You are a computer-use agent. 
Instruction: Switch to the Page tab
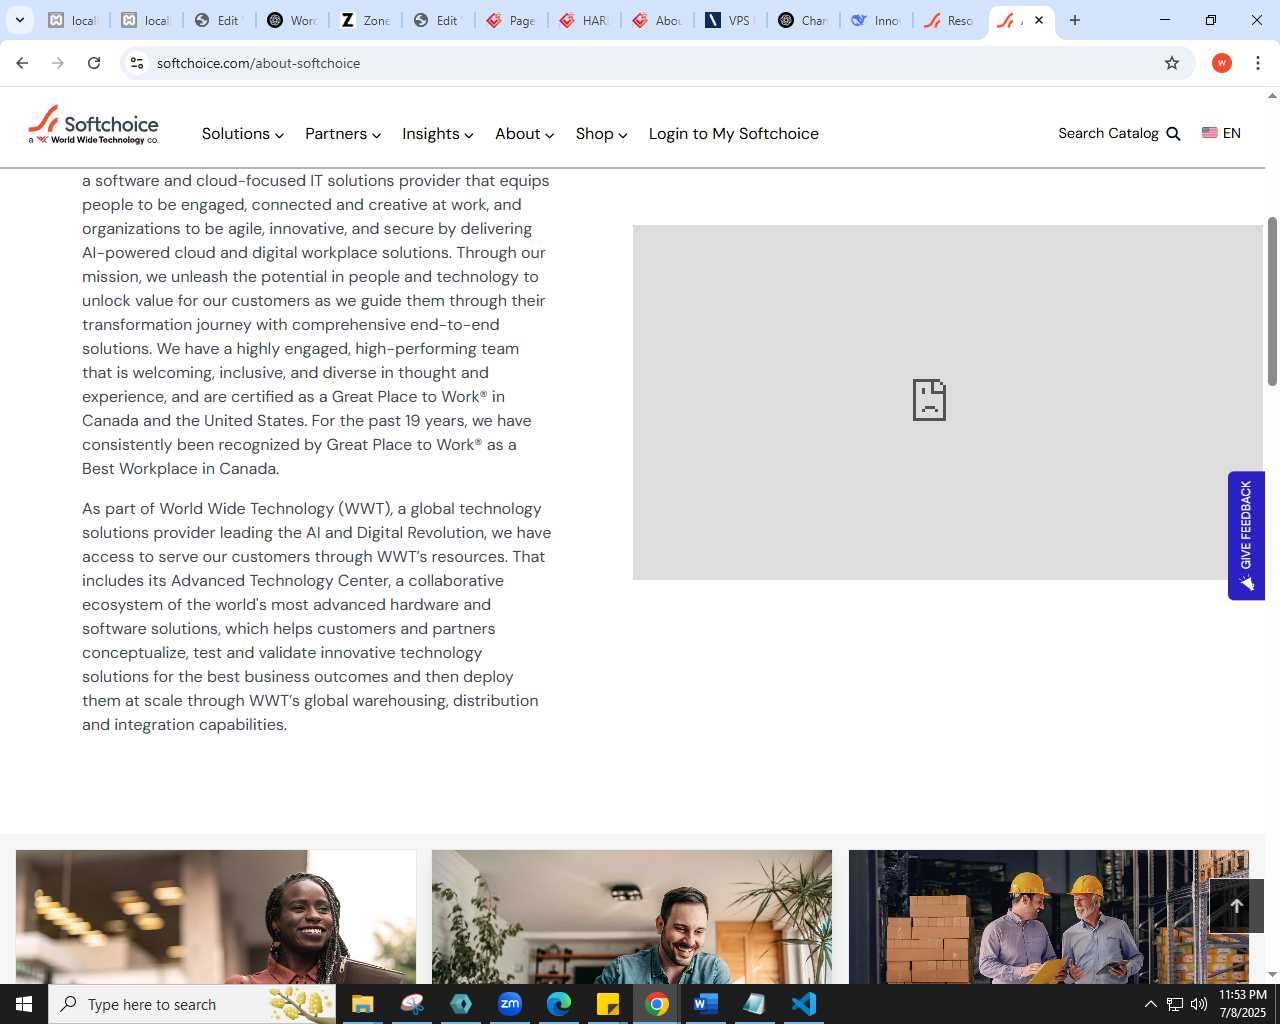(x=511, y=20)
